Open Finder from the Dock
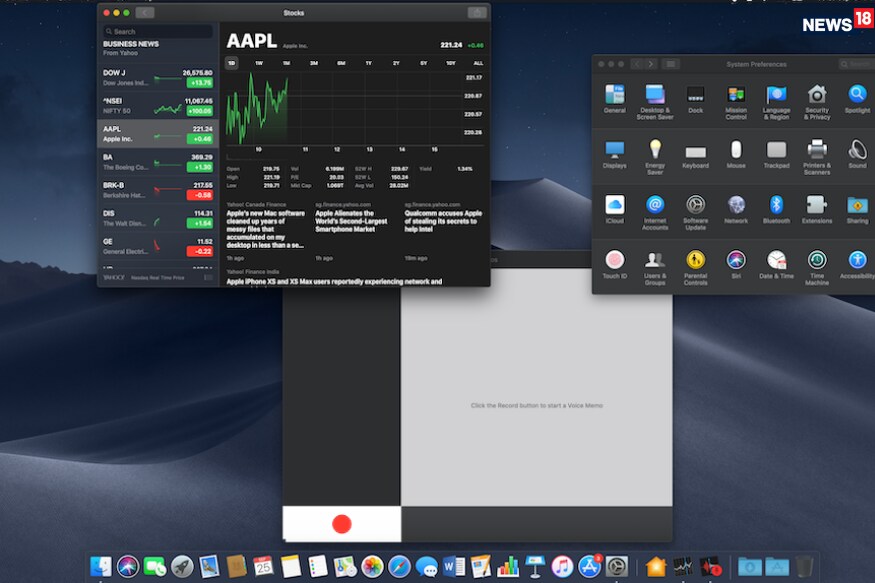 [x=100, y=567]
